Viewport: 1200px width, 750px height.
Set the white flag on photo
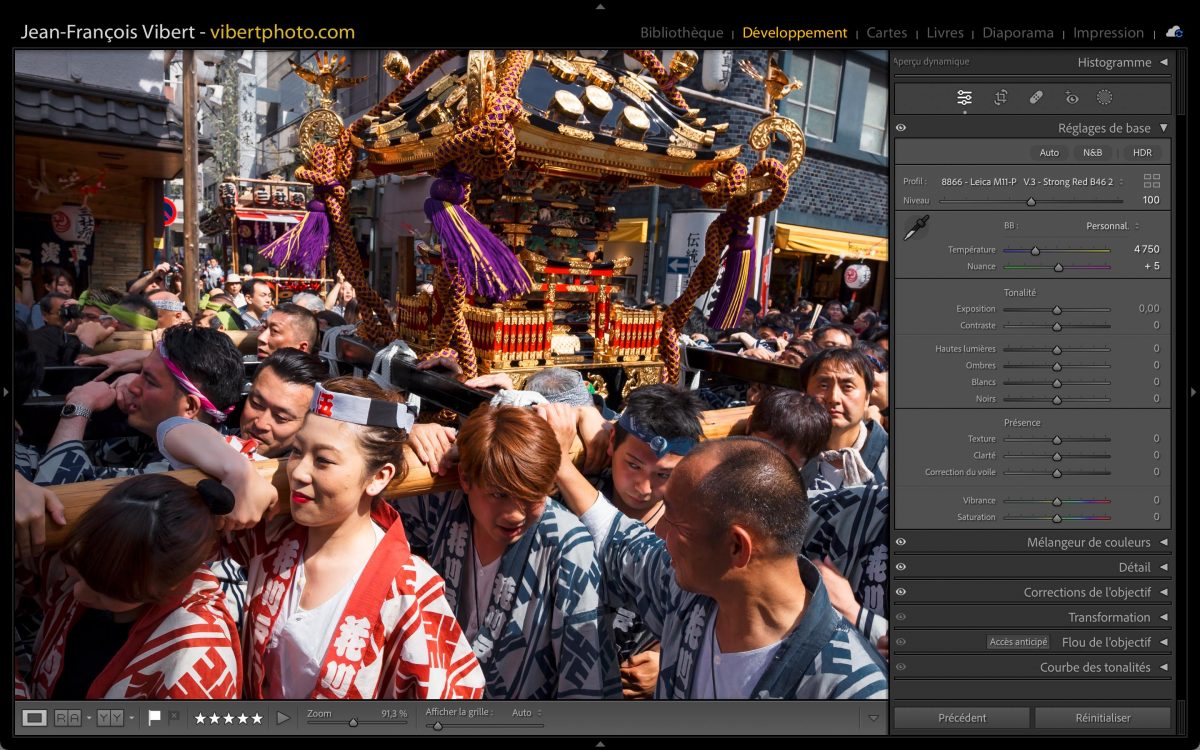point(155,718)
